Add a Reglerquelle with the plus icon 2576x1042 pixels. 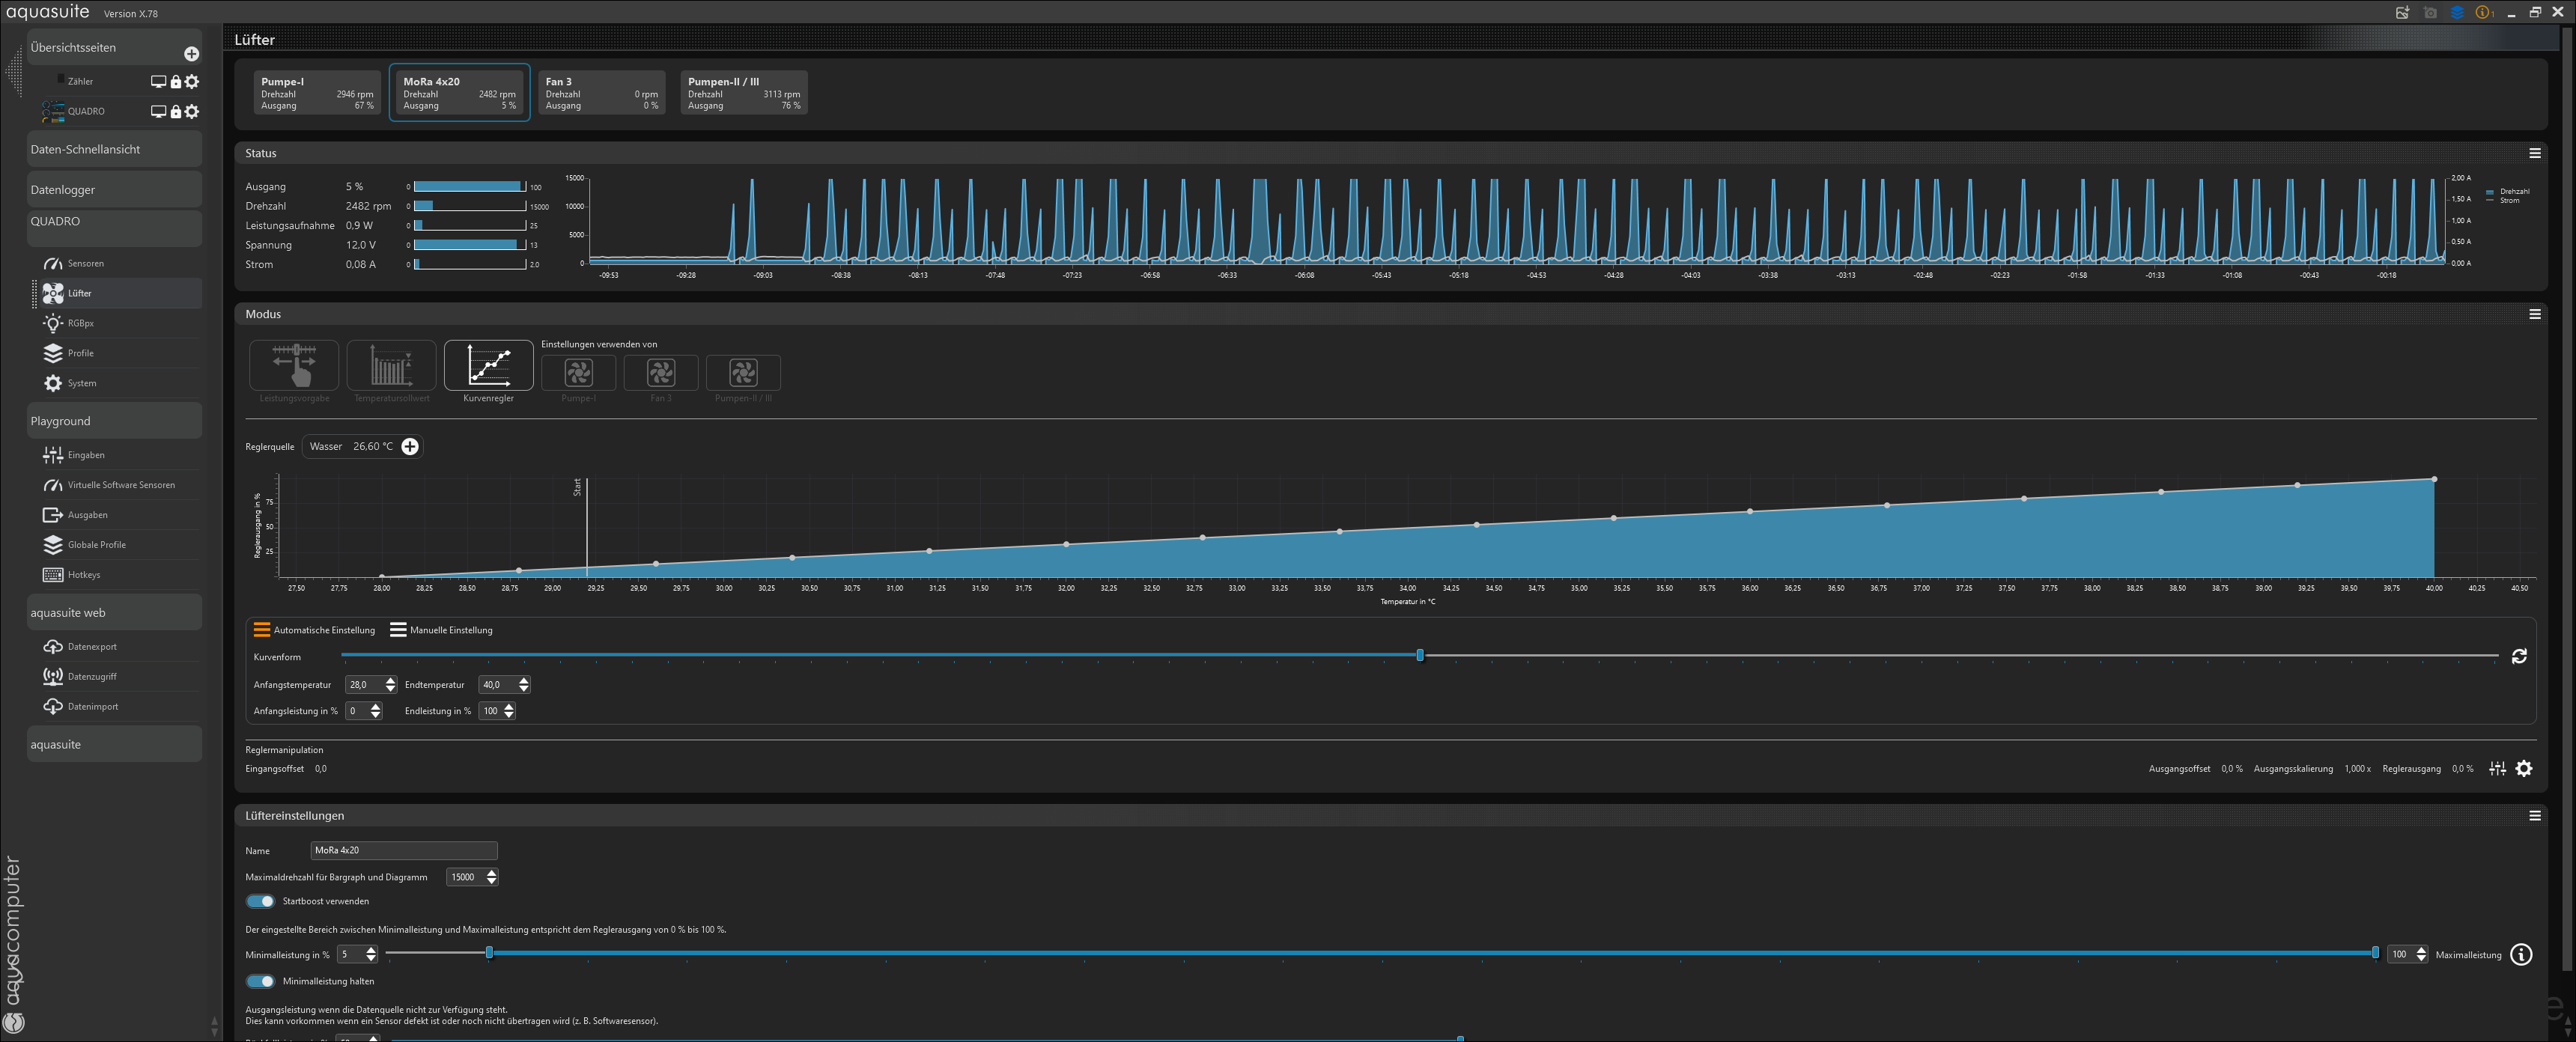[x=410, y=447]
